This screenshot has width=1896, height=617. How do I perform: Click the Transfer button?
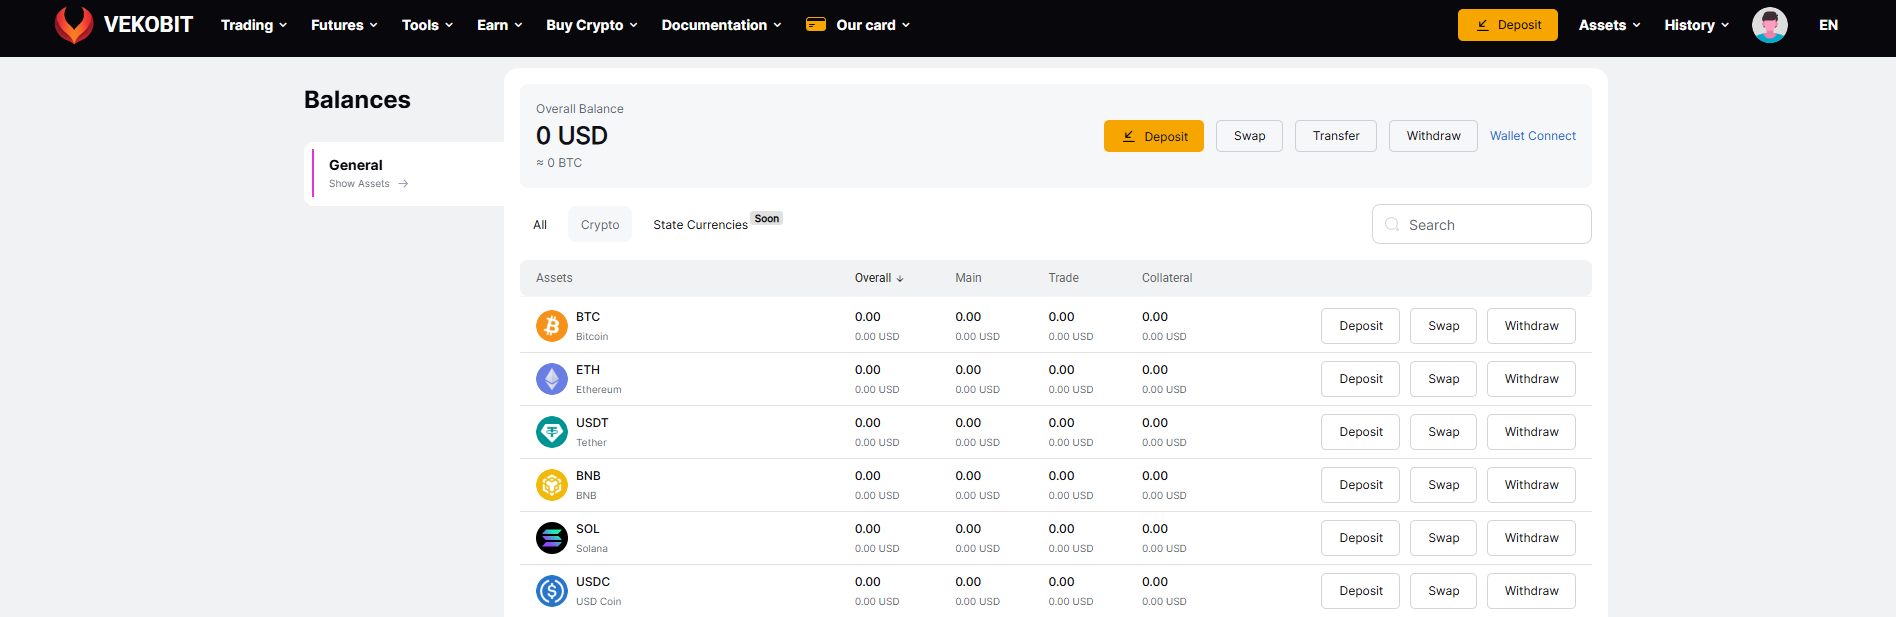point(1336,136)
